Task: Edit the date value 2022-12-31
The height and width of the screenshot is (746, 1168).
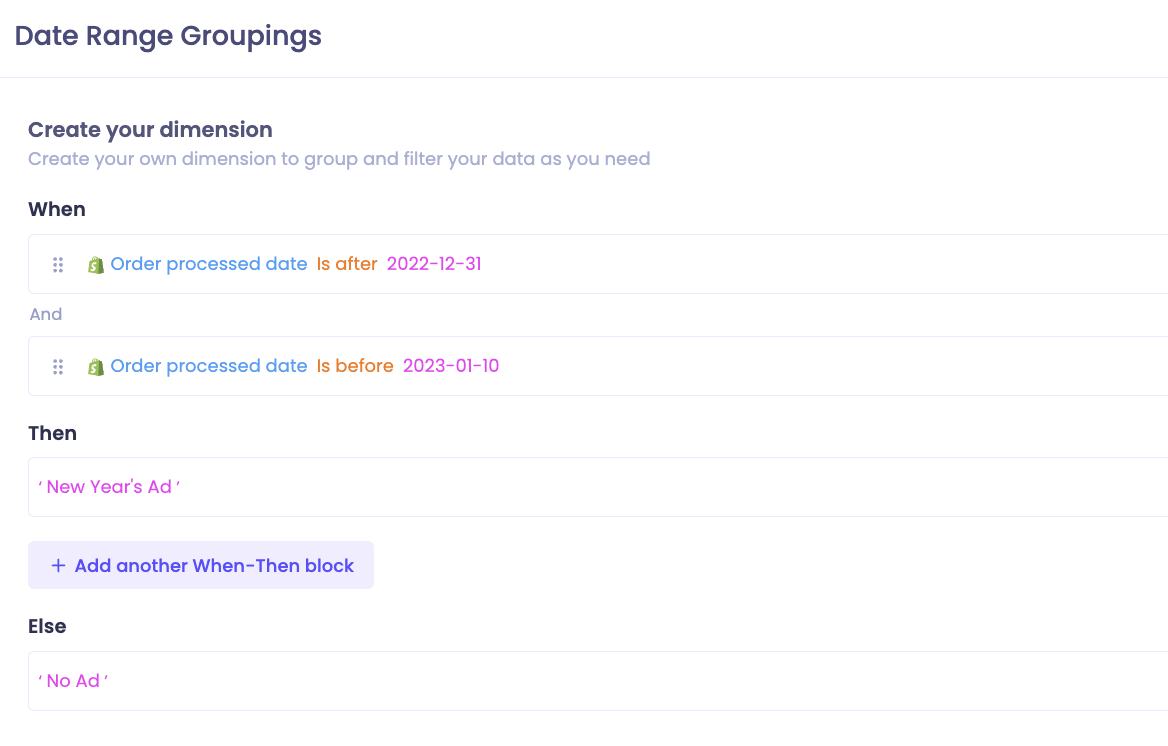Action: 434,264
